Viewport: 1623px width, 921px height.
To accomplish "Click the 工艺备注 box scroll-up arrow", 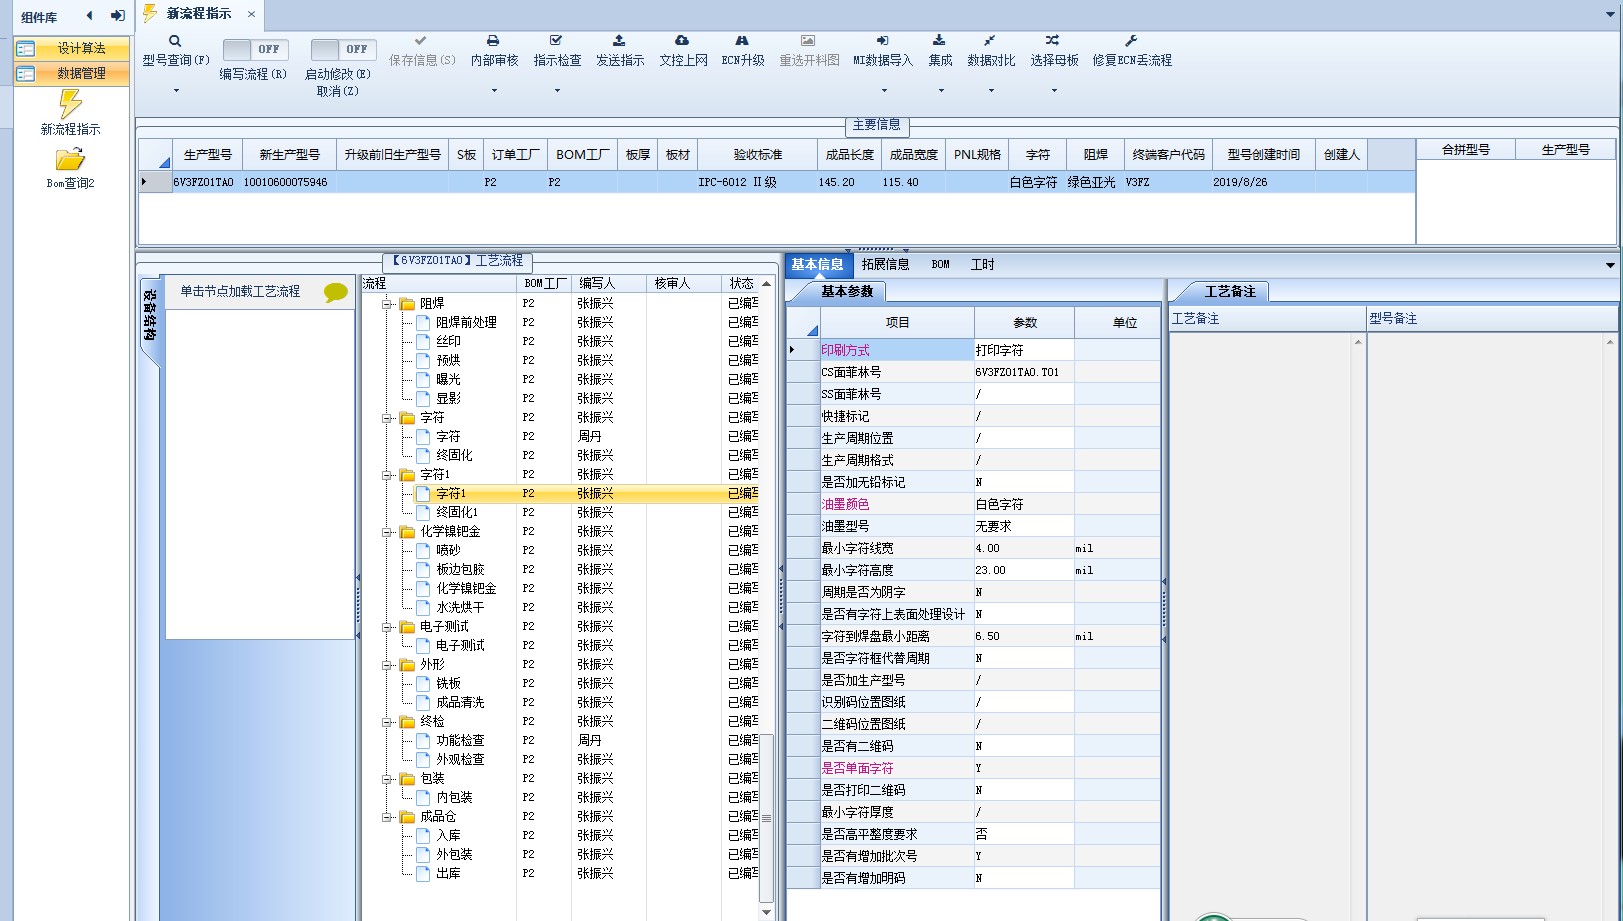I will pos(1358,342).
